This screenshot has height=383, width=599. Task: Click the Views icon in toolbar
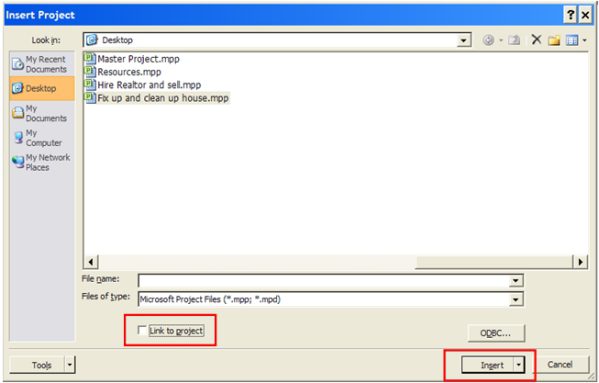pos(571,40)
